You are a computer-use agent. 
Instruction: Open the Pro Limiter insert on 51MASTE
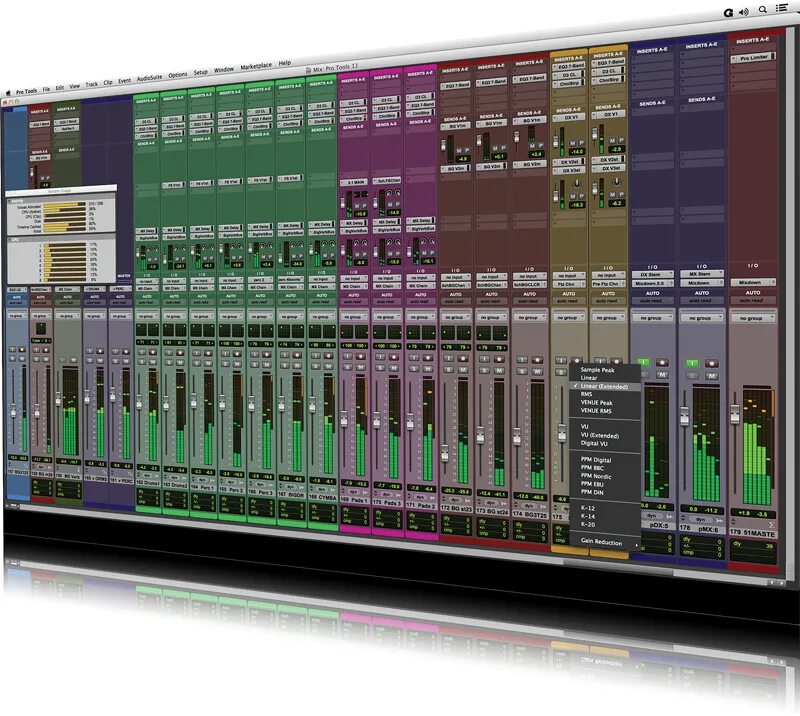754,58
